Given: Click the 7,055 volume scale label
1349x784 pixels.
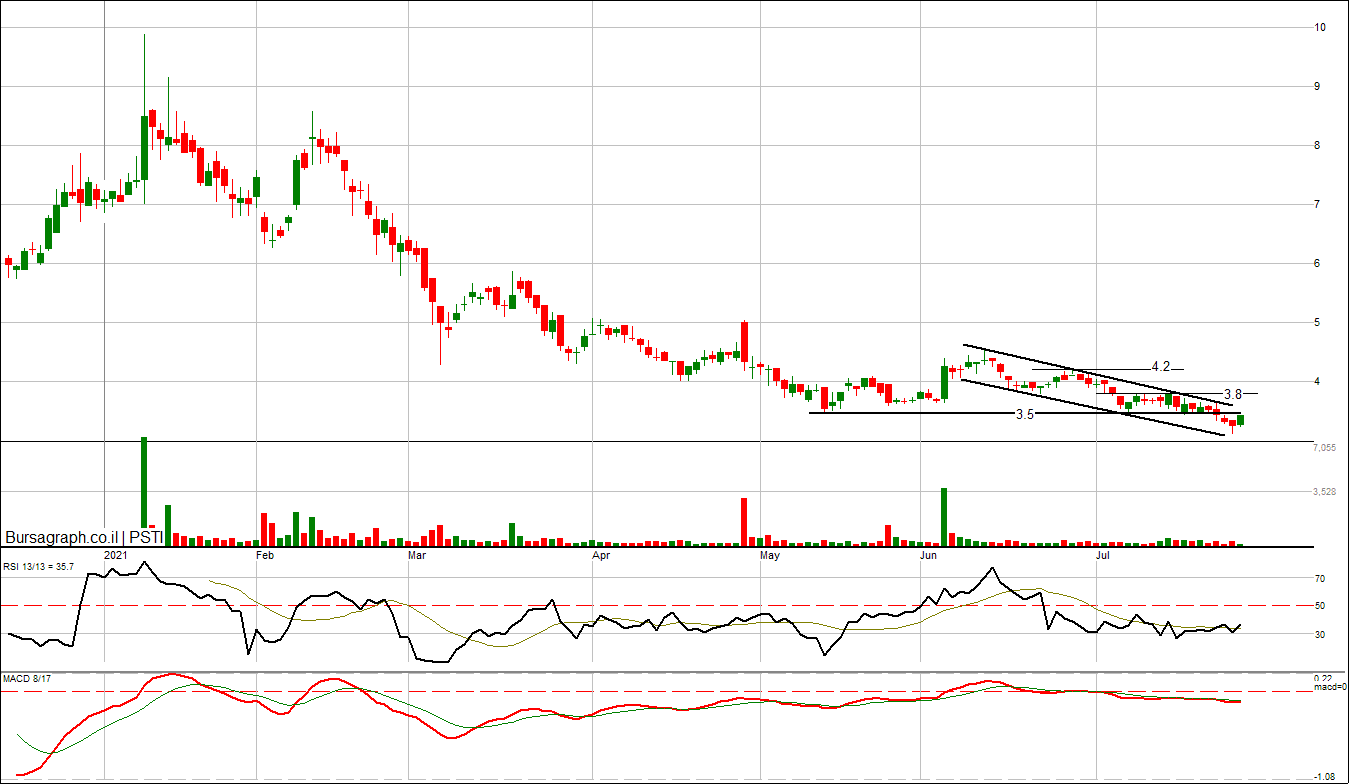Looking at the screenshot, I should [x=1324, y=449].
